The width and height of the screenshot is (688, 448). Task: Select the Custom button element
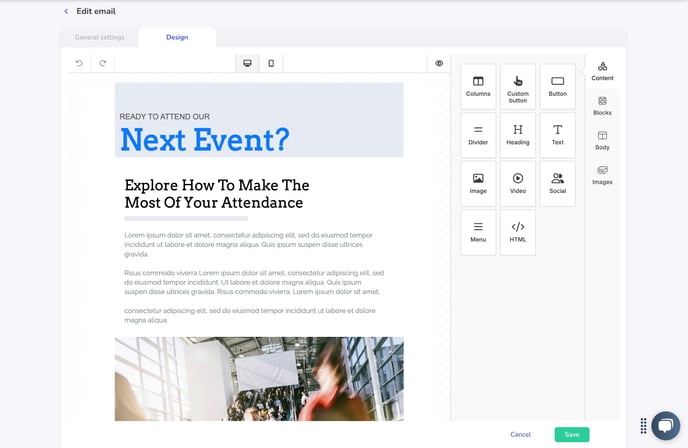[517, 86]
